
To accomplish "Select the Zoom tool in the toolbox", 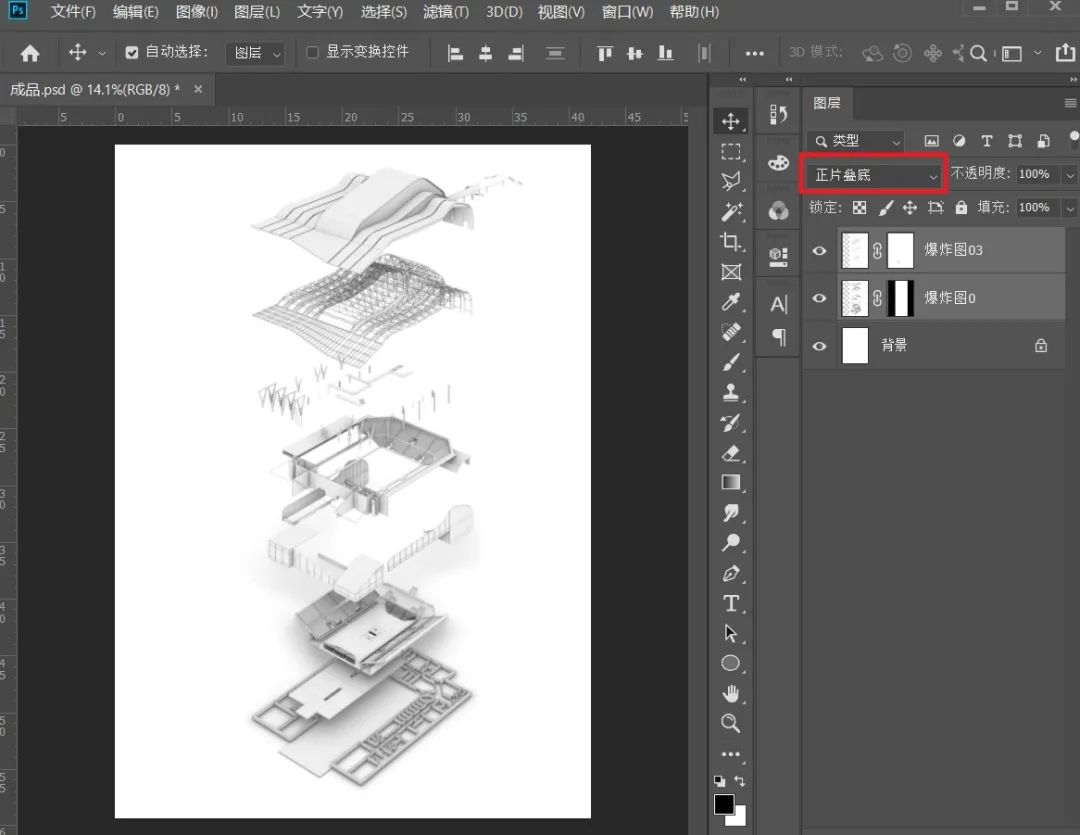I will [731, 723].
